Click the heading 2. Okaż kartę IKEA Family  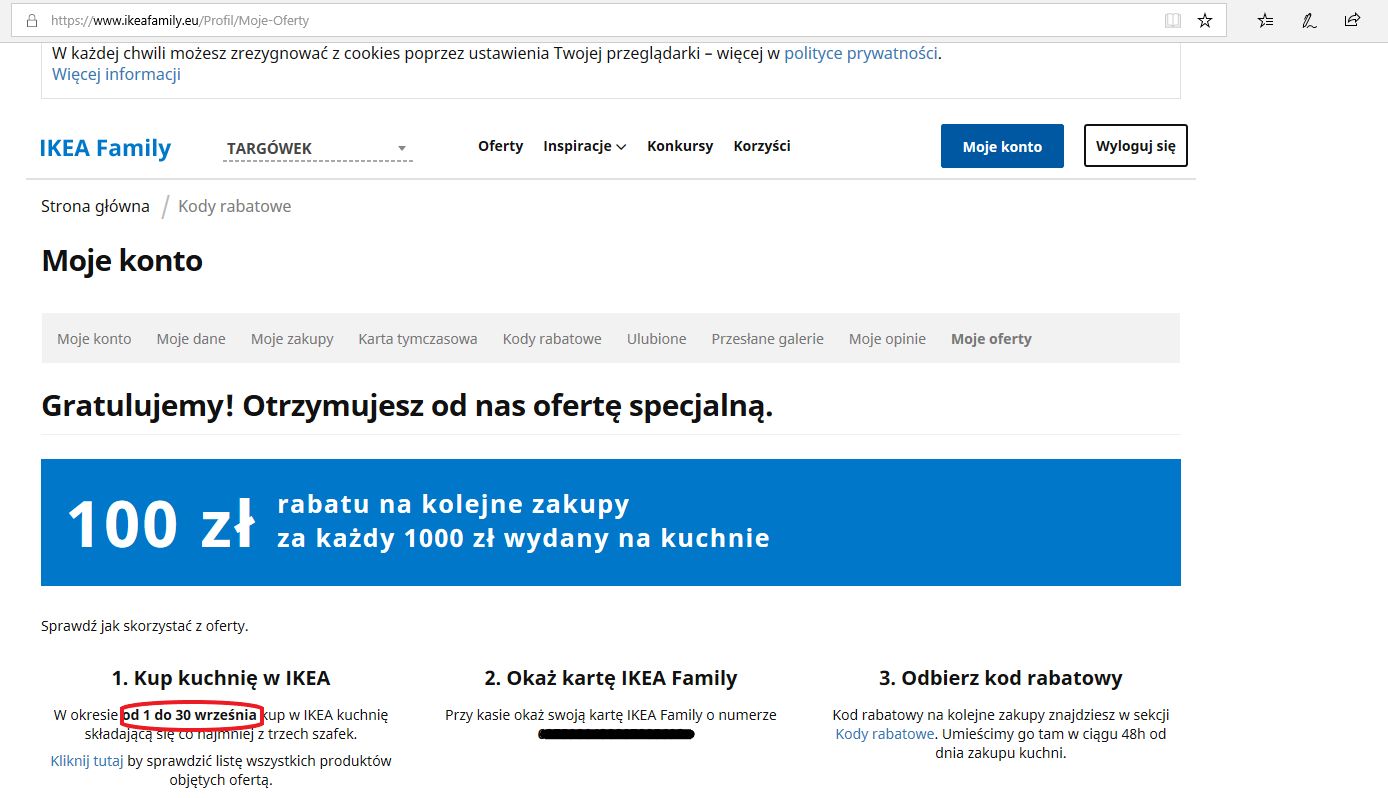coord(611,678)
